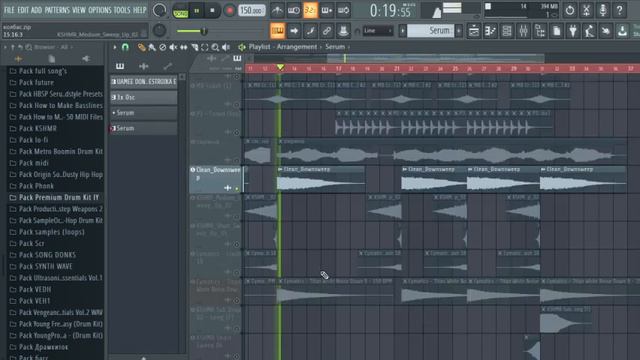Click the master volume knob

[x=159, y=10]
